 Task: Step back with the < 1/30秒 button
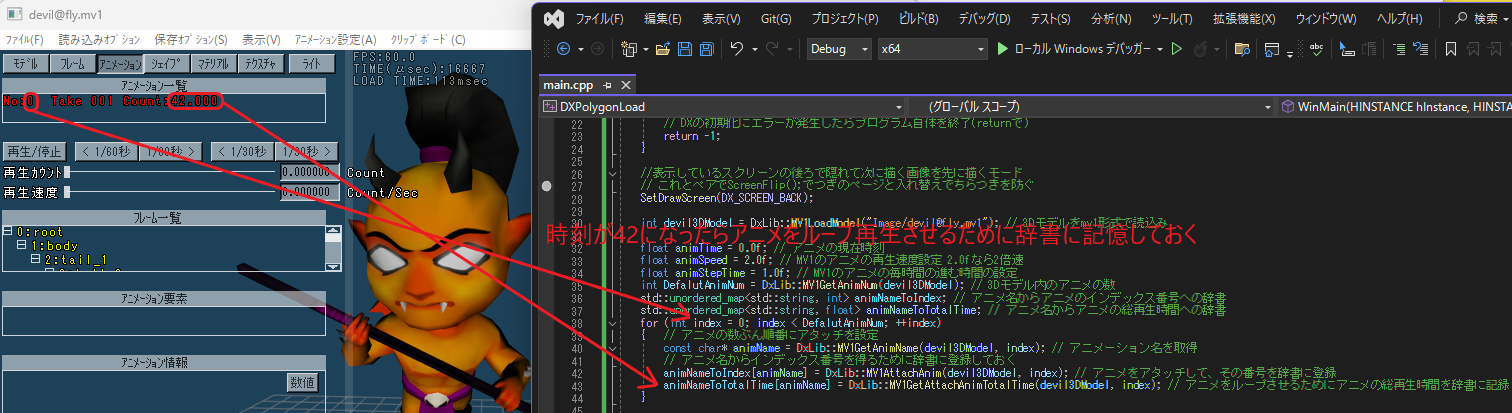[x=241, y=151]
